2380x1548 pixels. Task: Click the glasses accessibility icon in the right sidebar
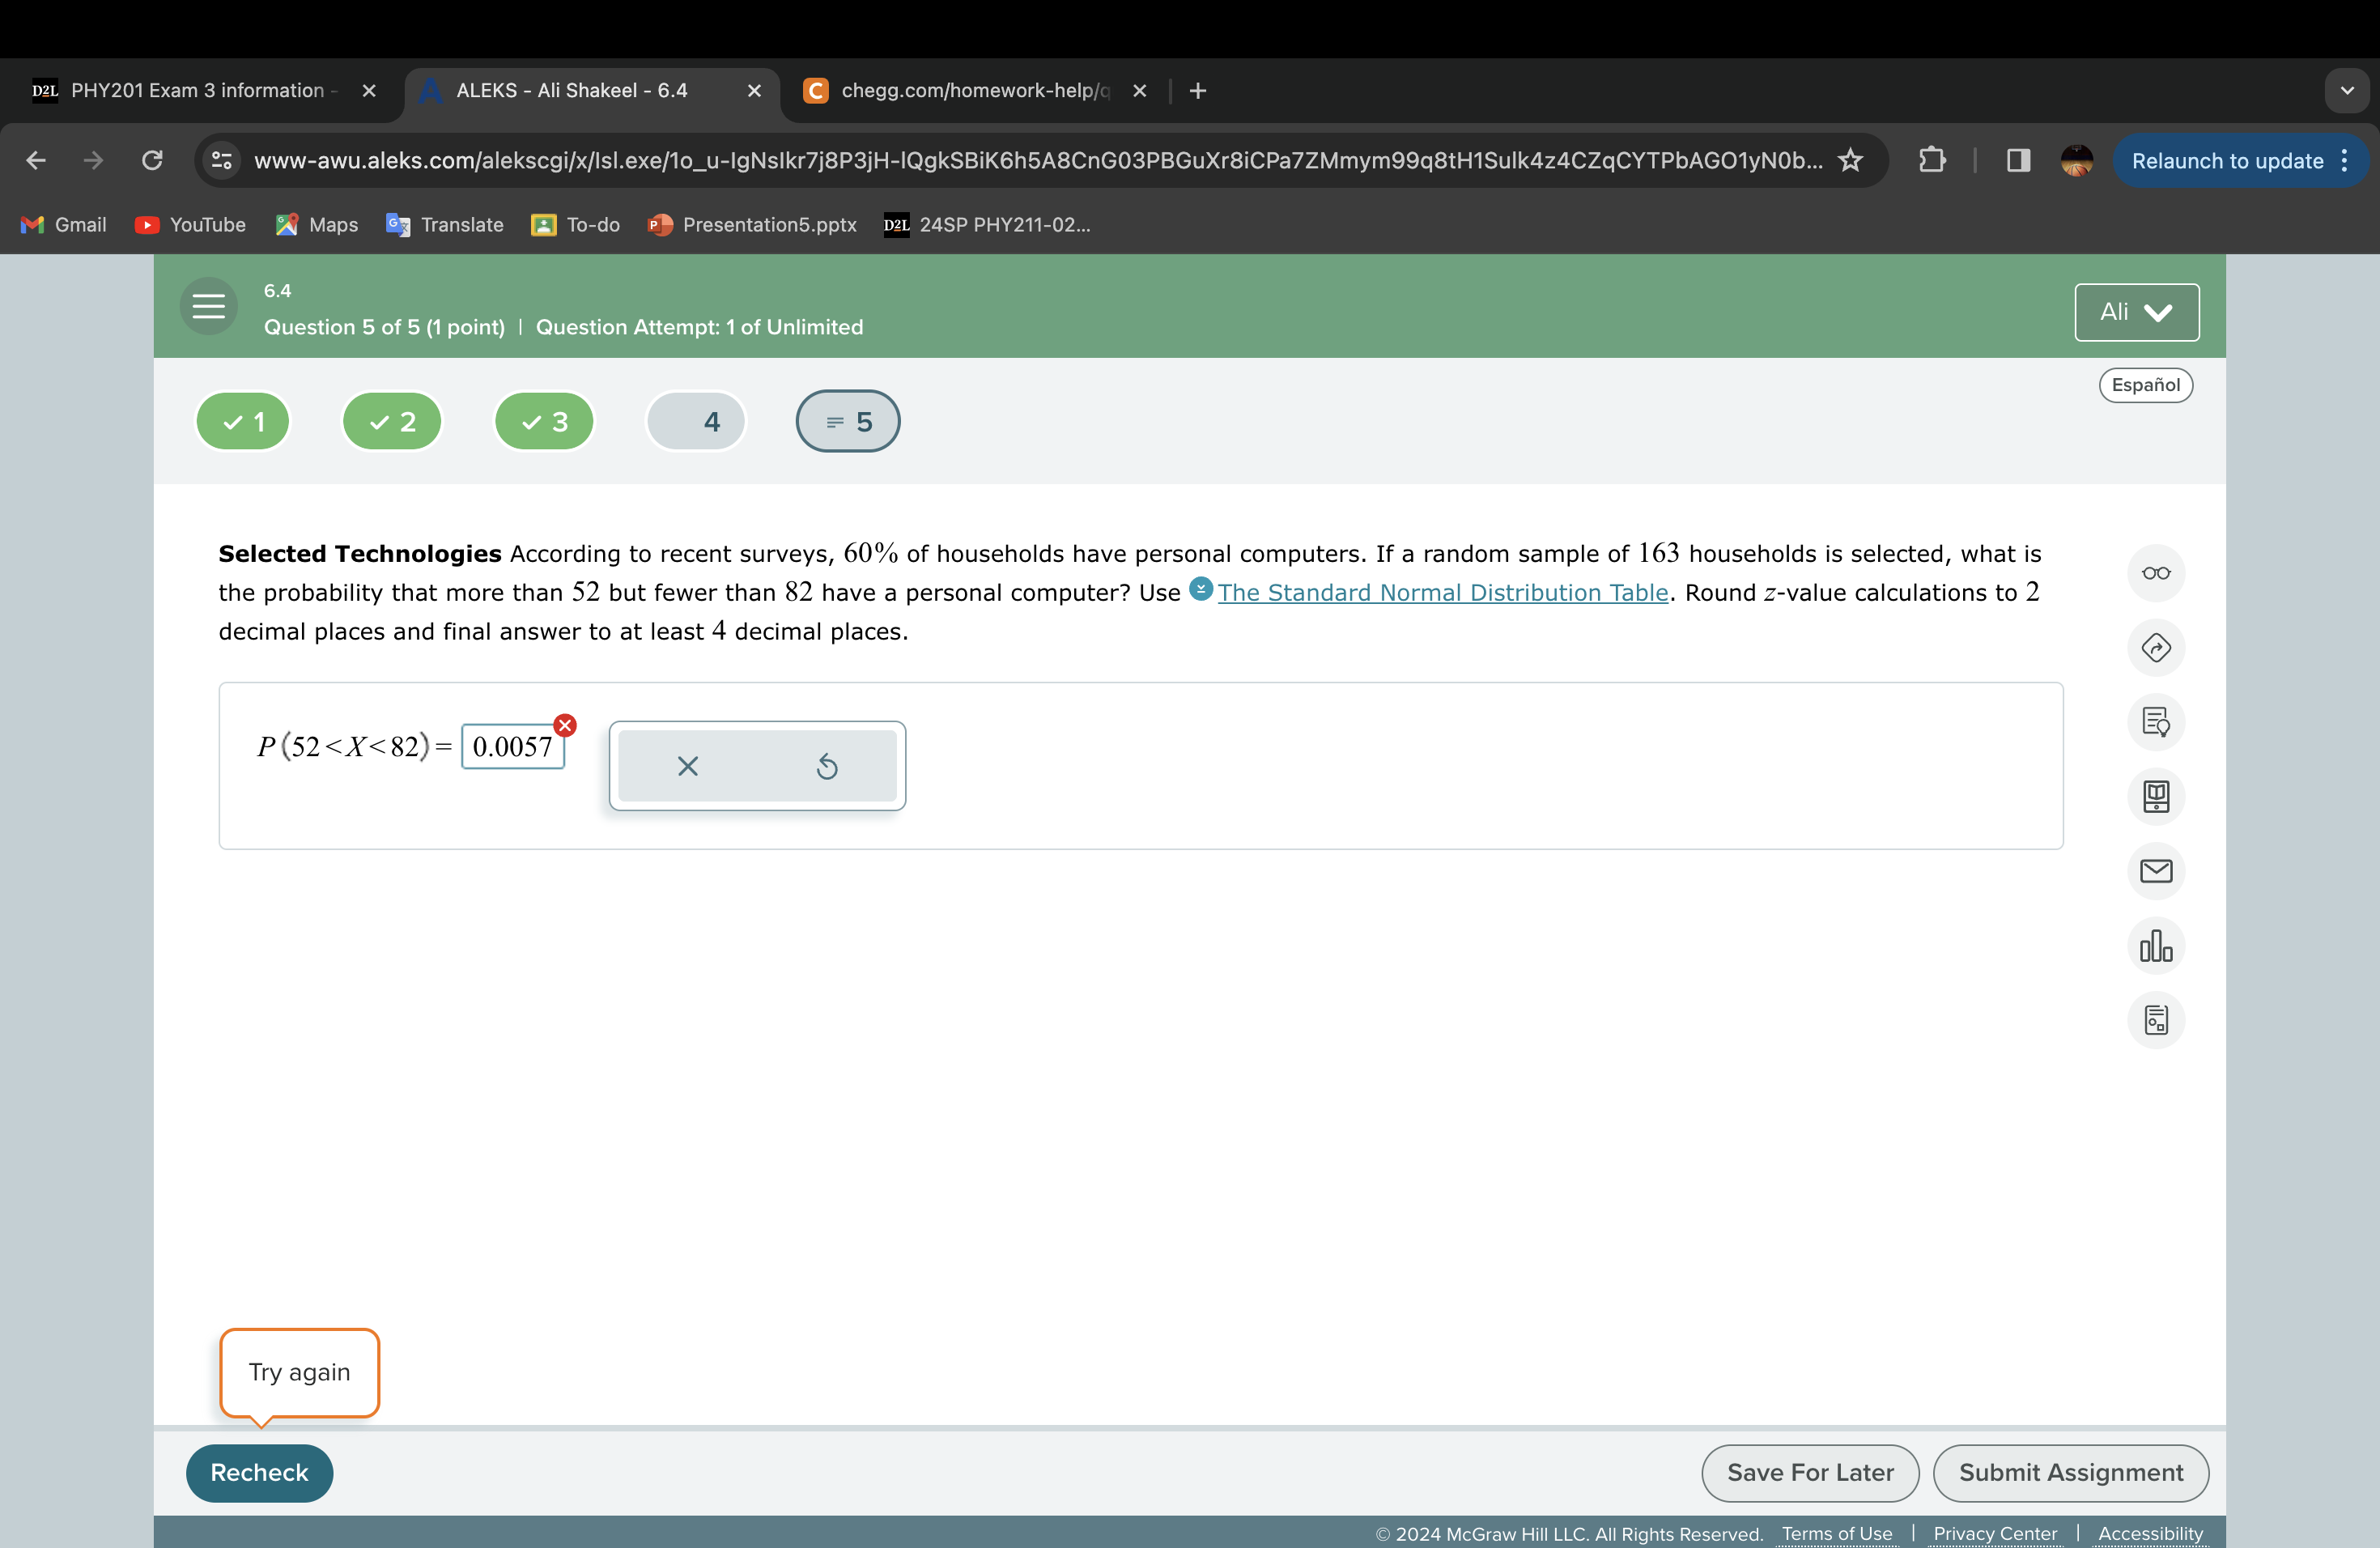pos(2155,573)
